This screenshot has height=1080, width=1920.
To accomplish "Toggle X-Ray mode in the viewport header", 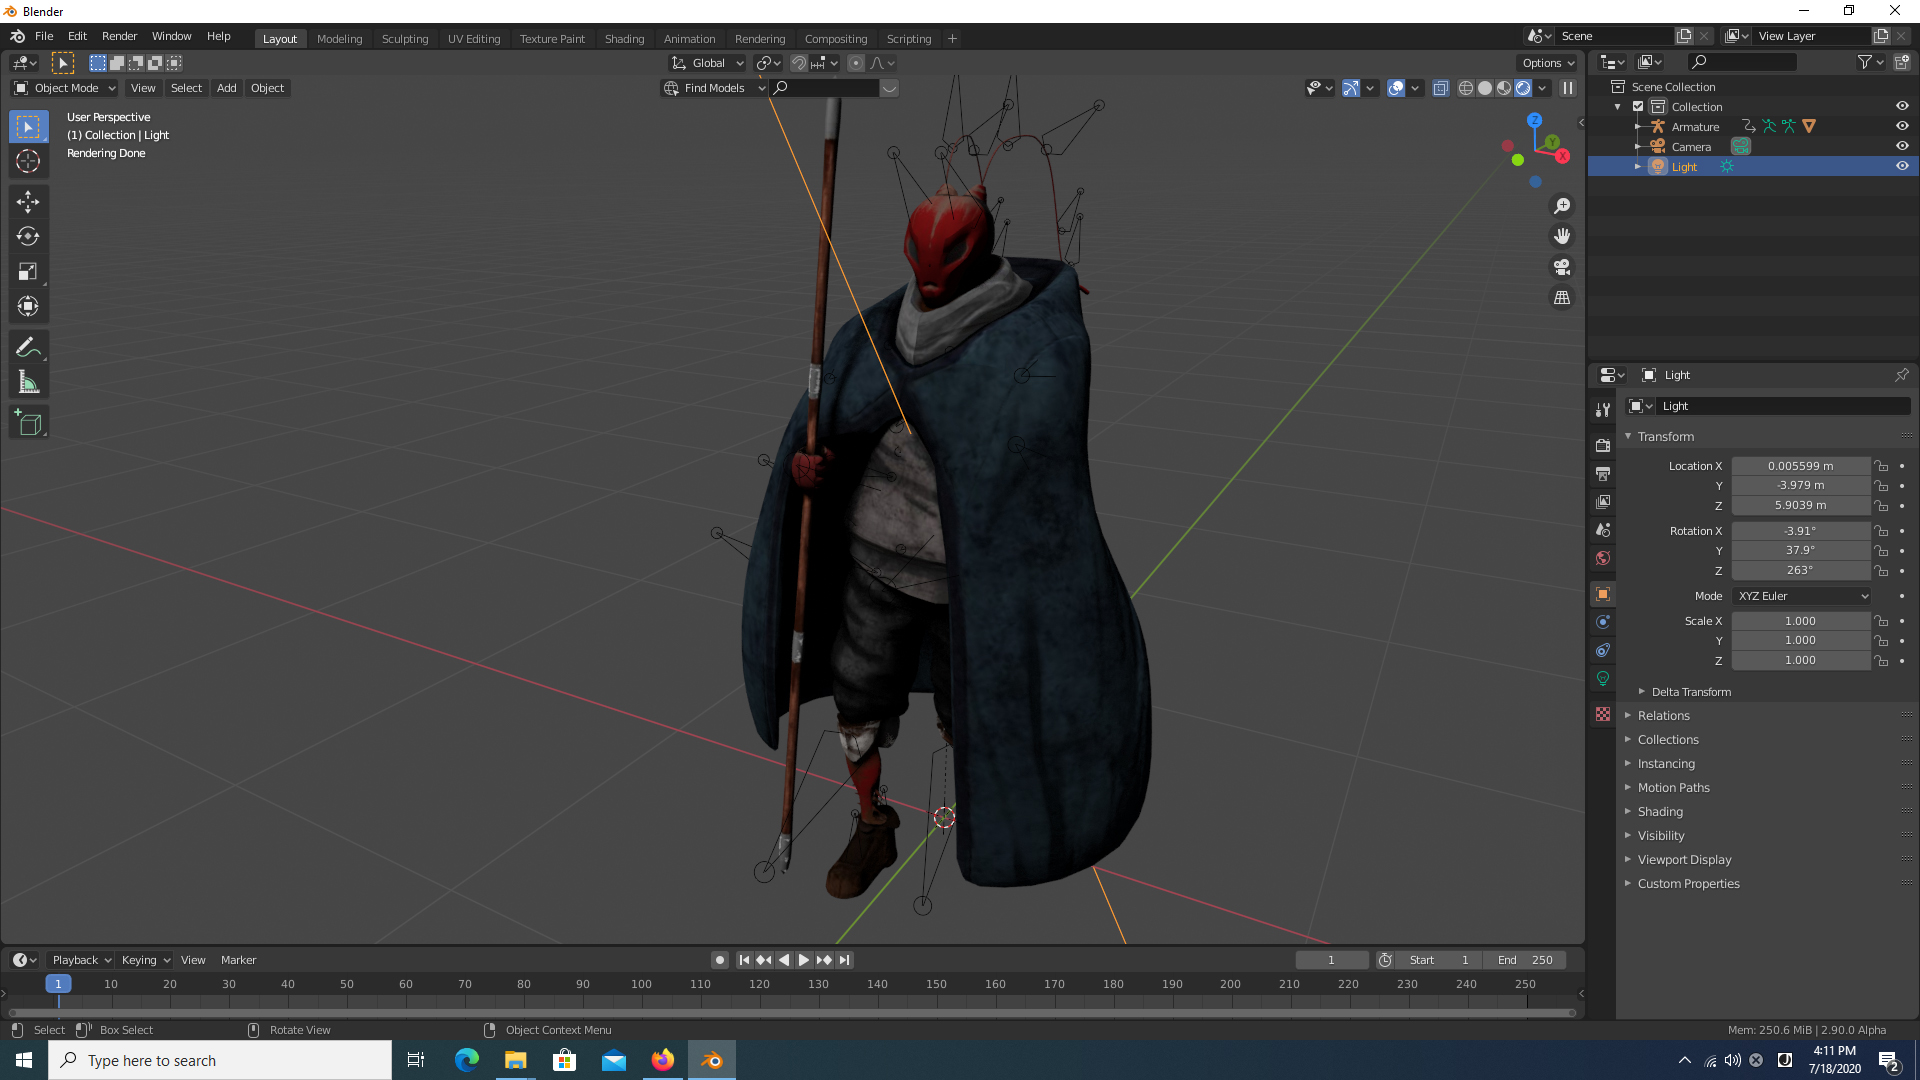I will [1441, 88].
